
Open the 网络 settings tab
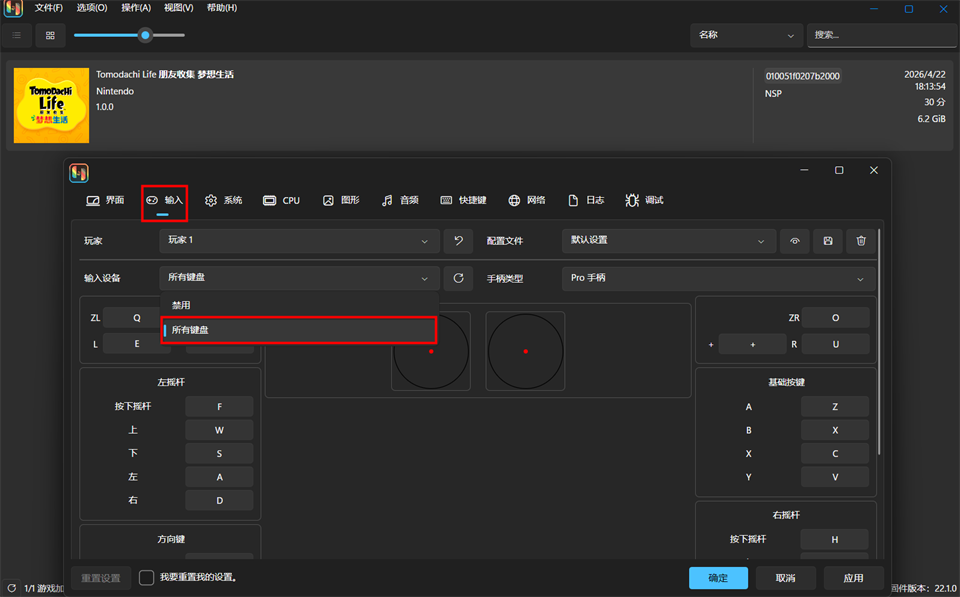point(527,200)
